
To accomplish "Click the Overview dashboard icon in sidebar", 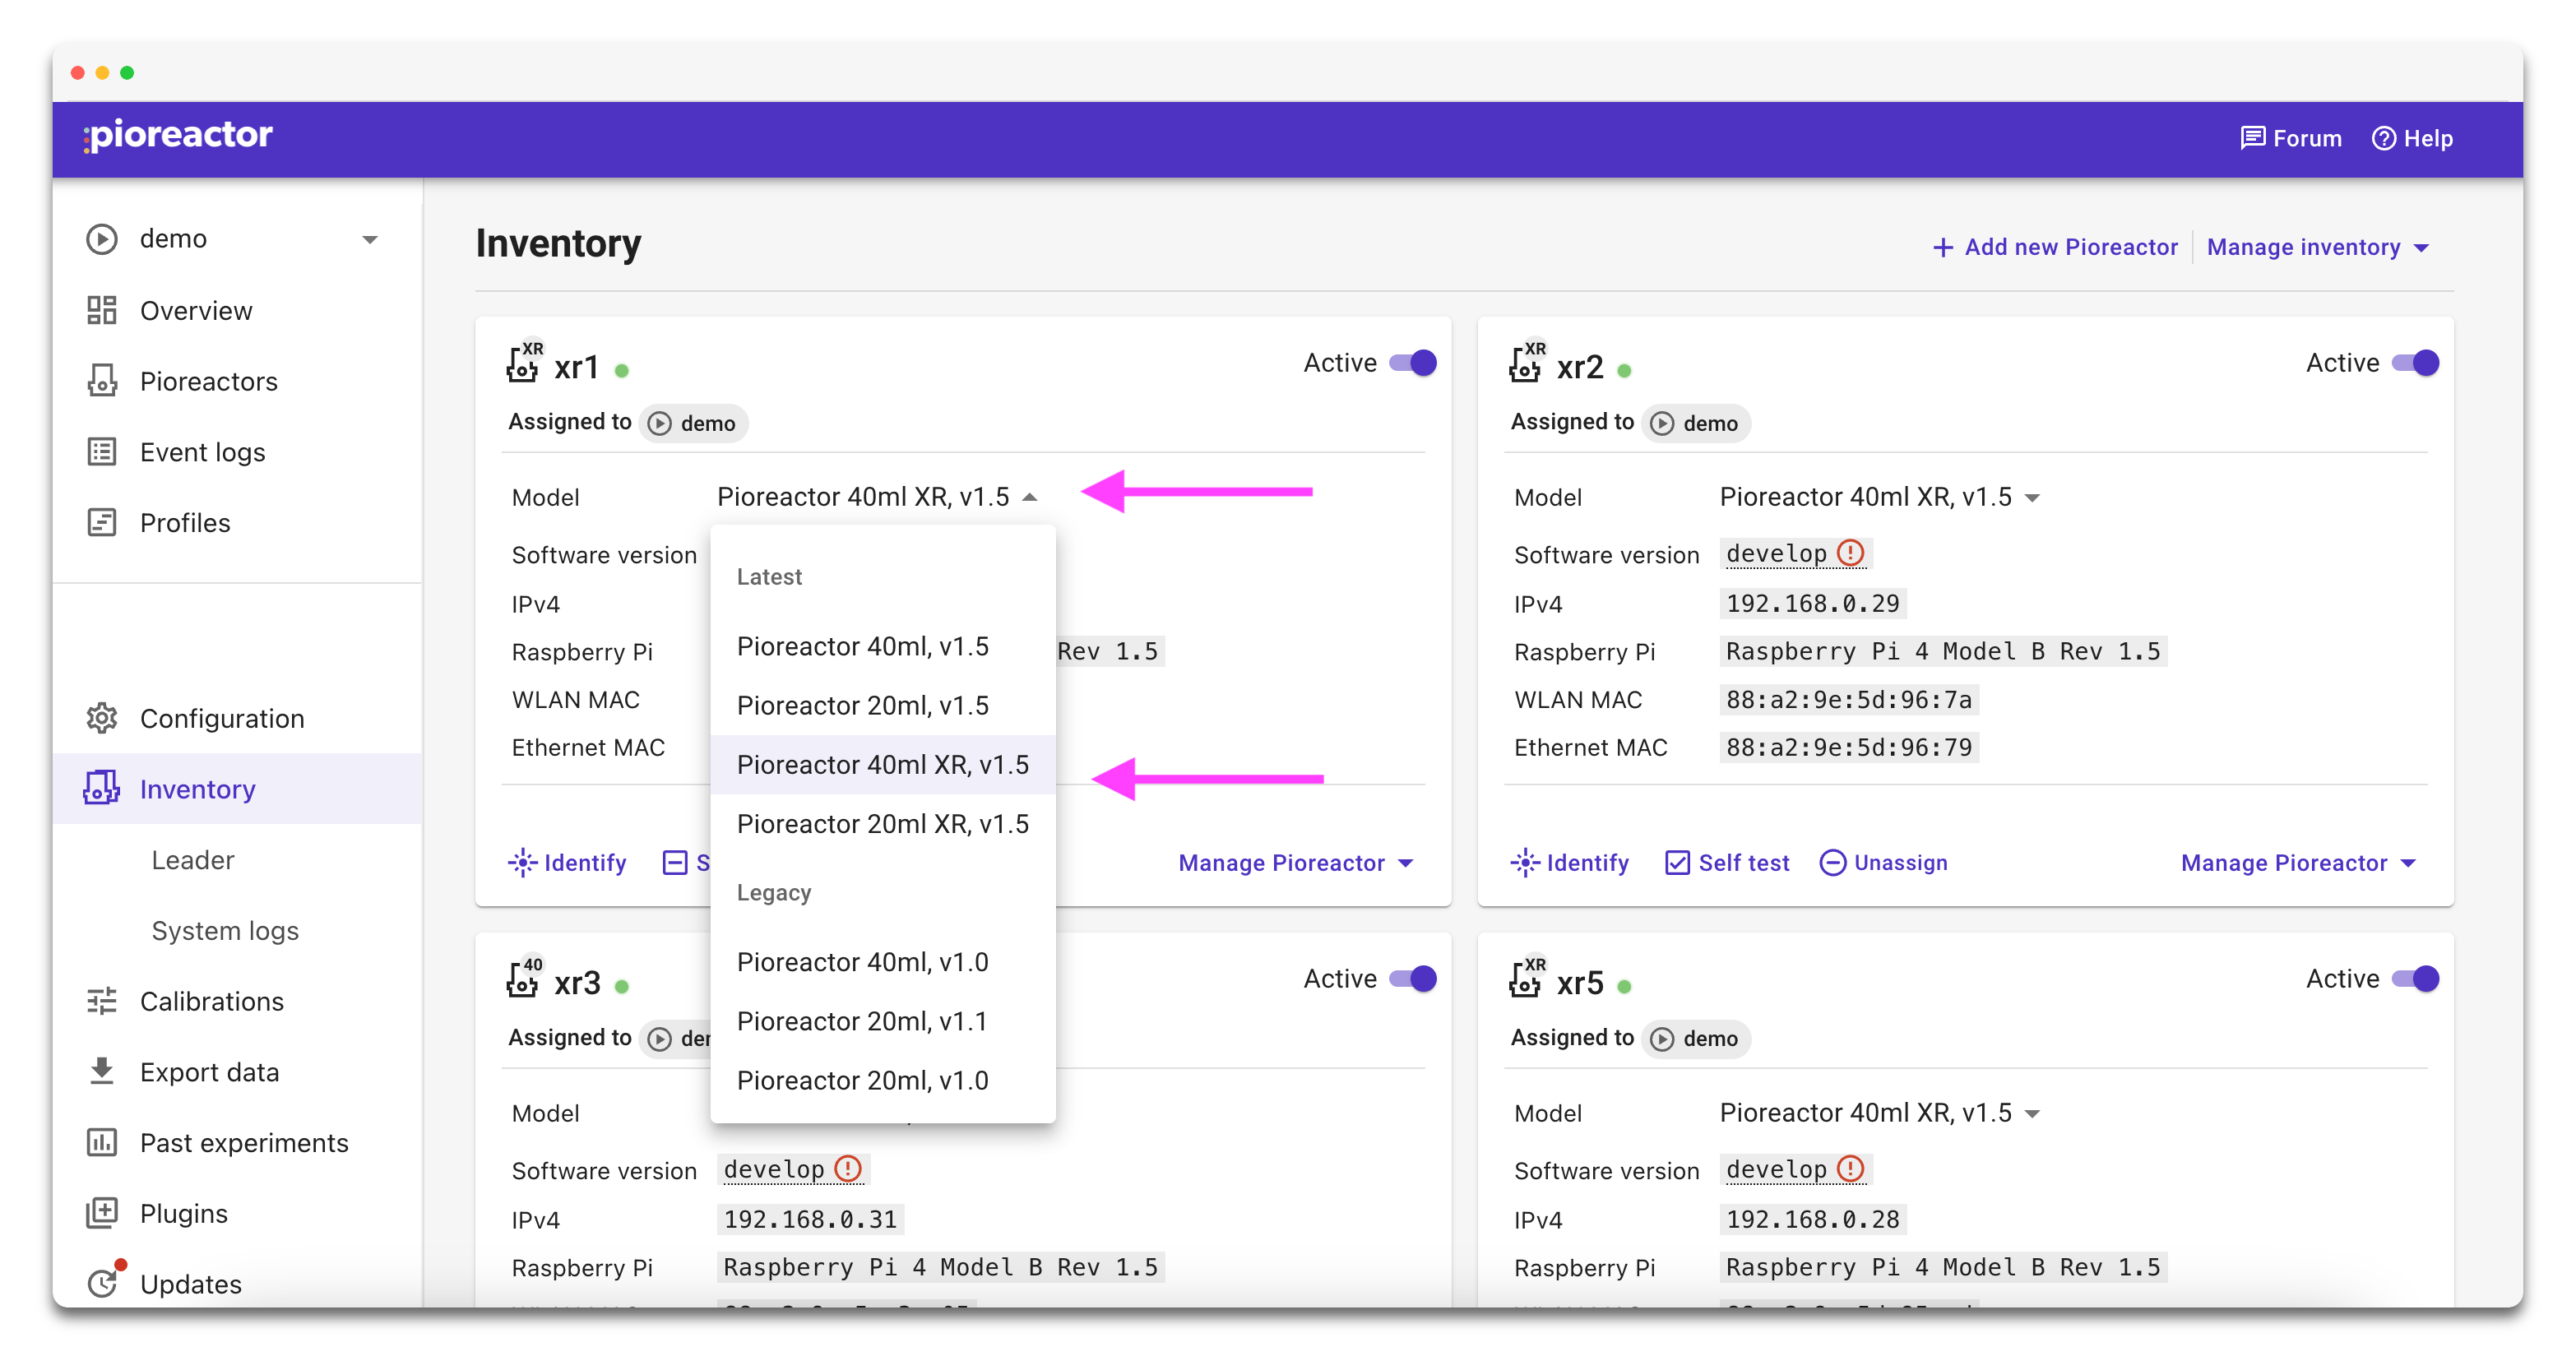I will 101,310.
